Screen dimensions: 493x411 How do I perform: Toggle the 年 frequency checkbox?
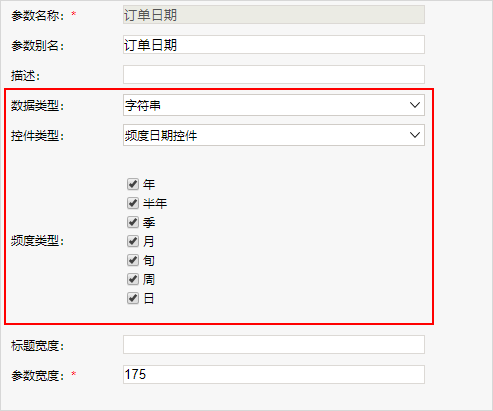[x=133, y=184]
